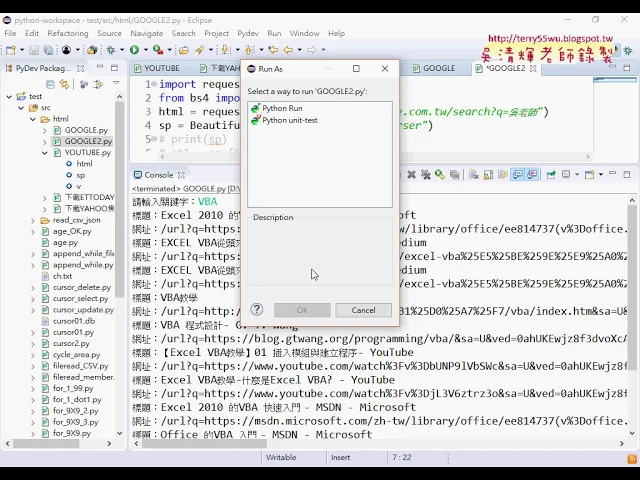This screenshot has height=480, width=640.
Task: Click Collapse All in PyDev Package Explorer
Action: point(51,84)
